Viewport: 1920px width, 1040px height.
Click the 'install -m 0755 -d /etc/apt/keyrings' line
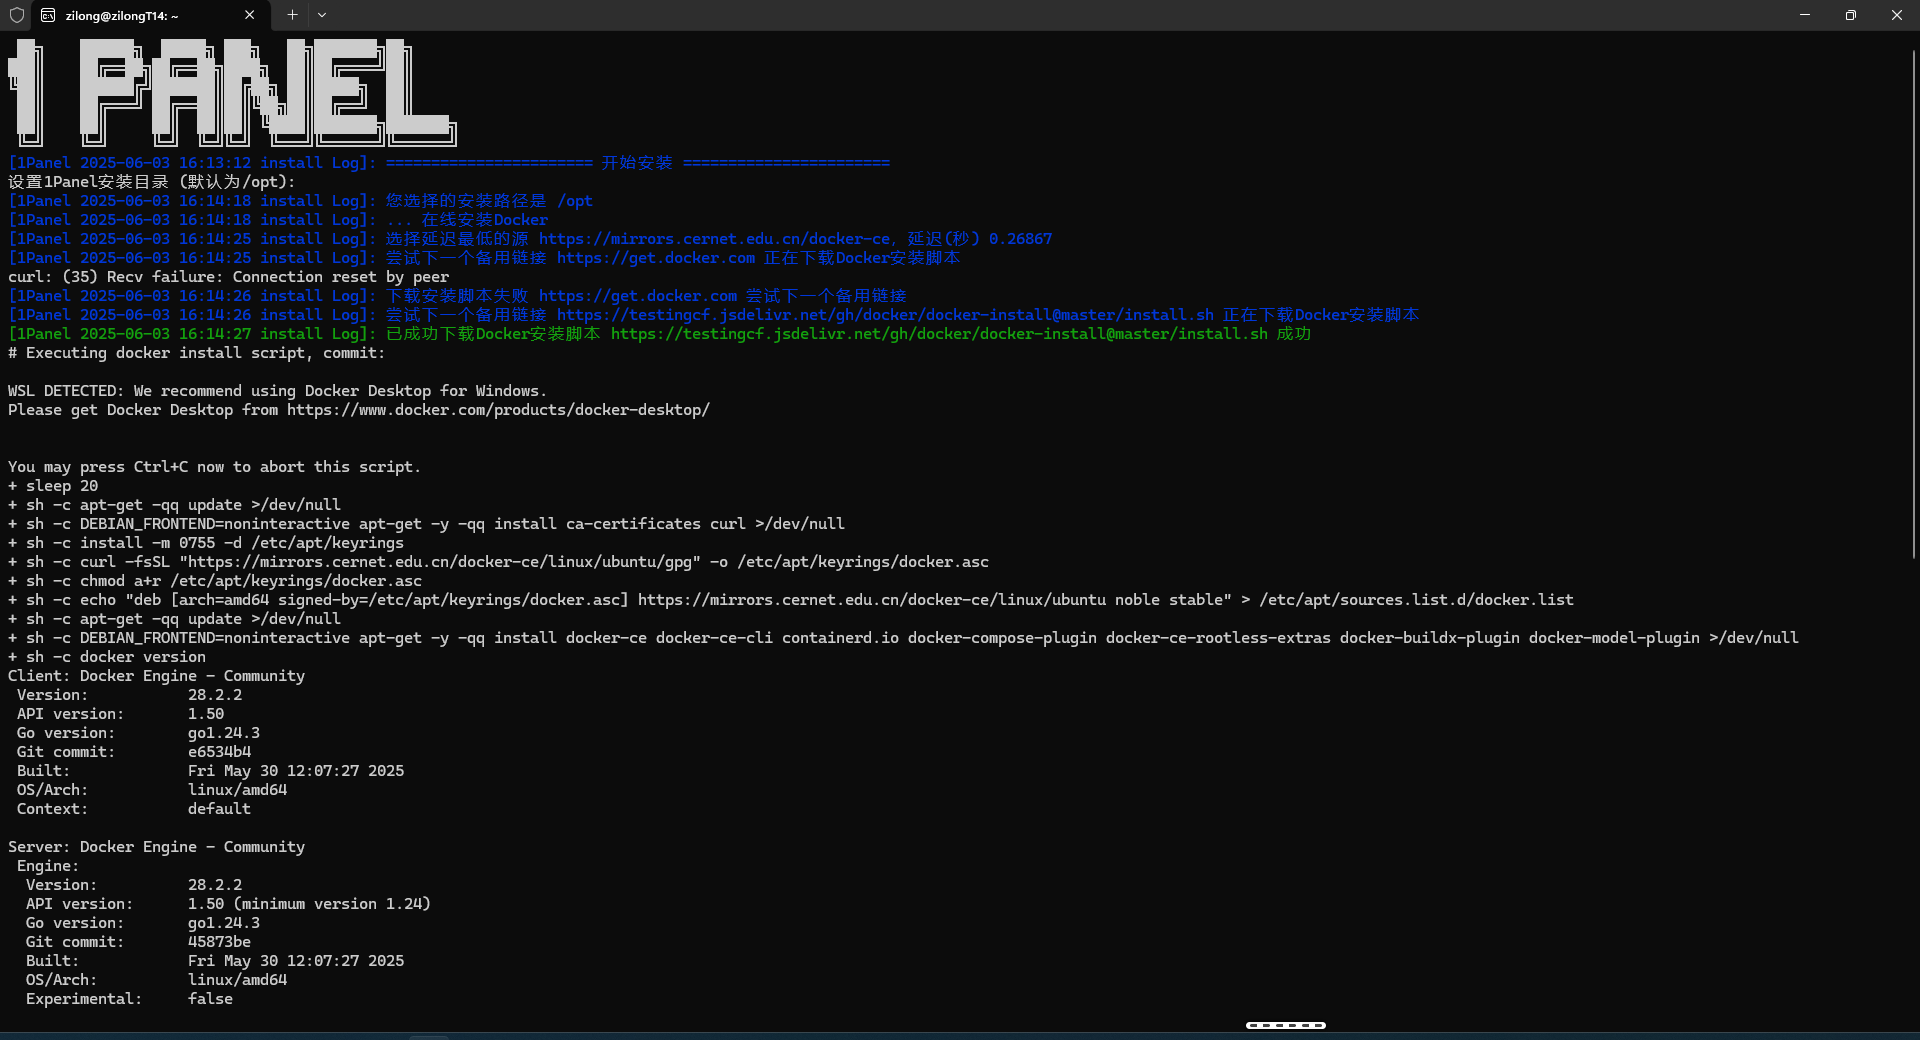pos(206,543)
